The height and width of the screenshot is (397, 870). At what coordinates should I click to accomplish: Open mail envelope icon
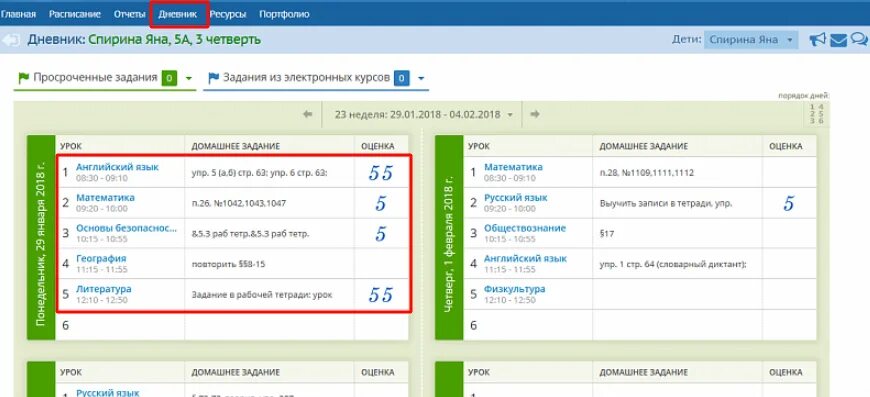(838, 40)
